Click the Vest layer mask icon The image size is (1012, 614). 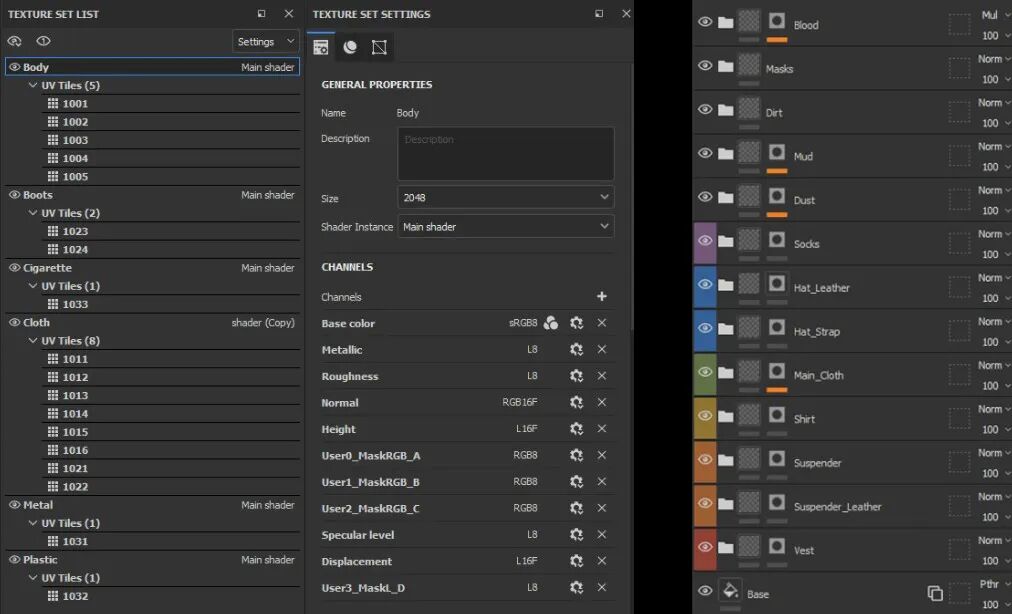(777, 546)
